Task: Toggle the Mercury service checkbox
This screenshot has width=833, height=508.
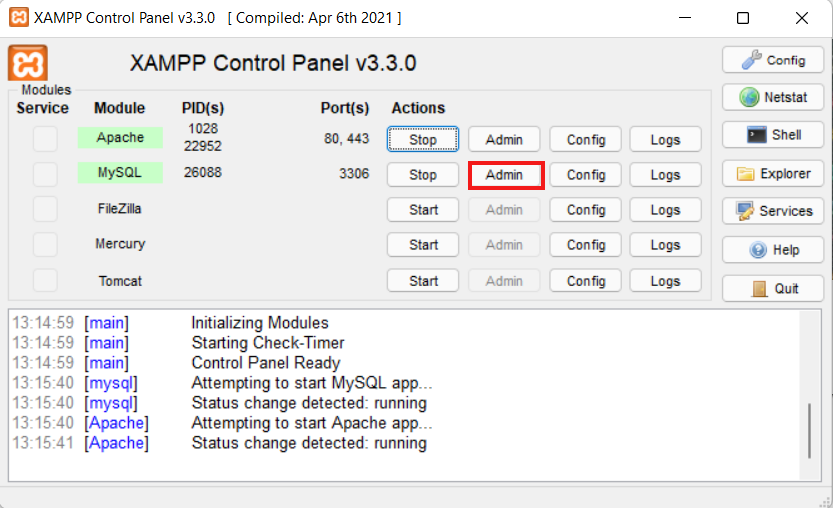Action: (x=45, y=244)
